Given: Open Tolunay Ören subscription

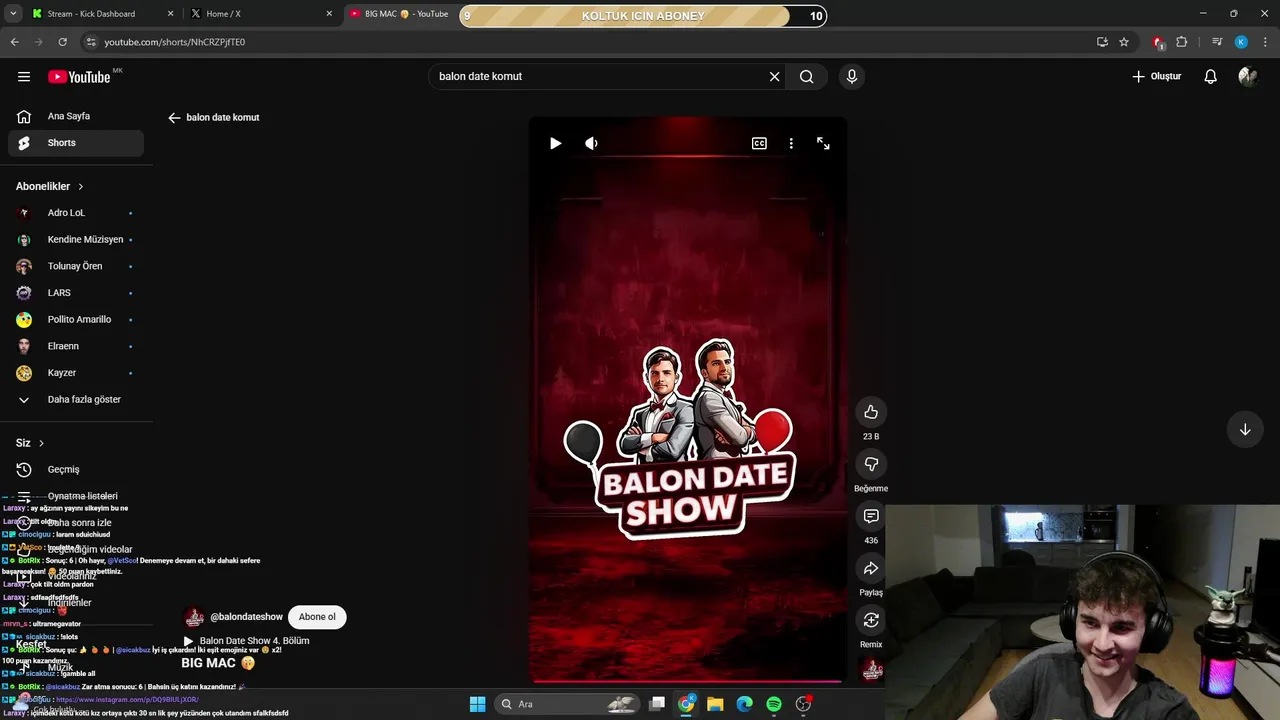Looking at the screenshot, I should point(76,266).
